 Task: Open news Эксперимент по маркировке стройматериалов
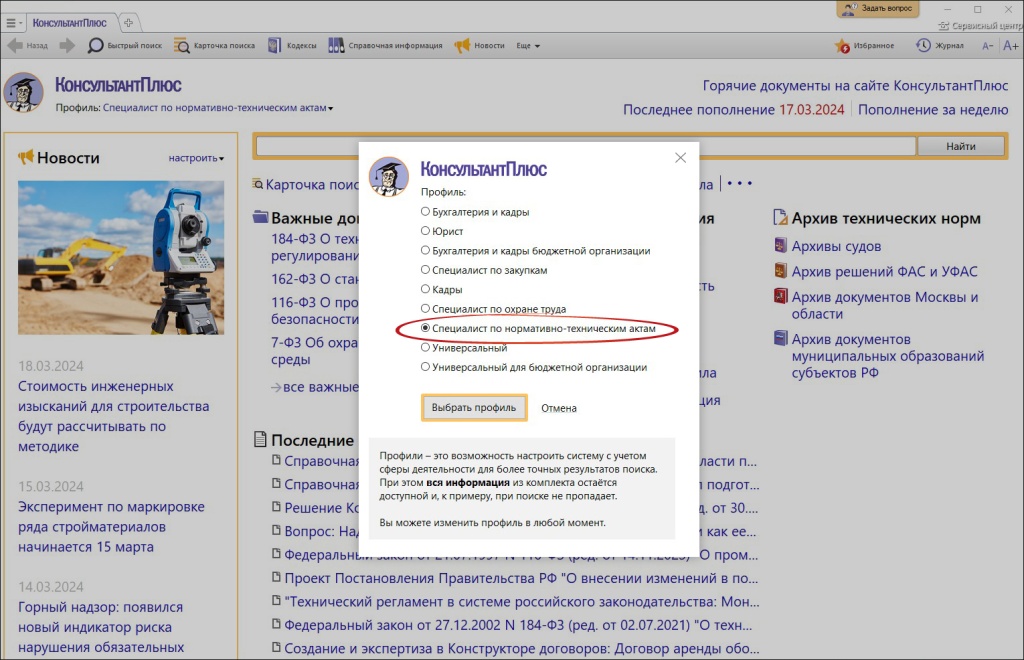coord(111,526)
